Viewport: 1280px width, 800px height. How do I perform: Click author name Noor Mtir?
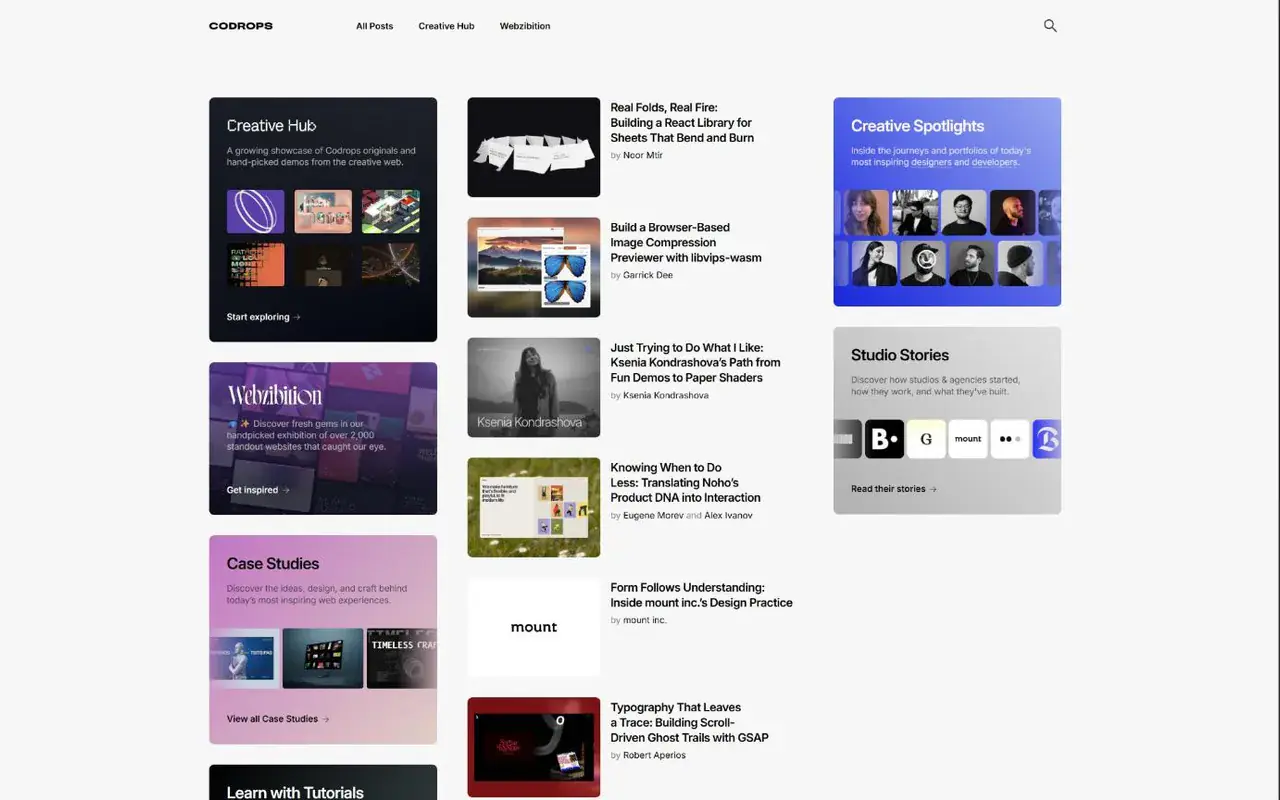[643, 155]
